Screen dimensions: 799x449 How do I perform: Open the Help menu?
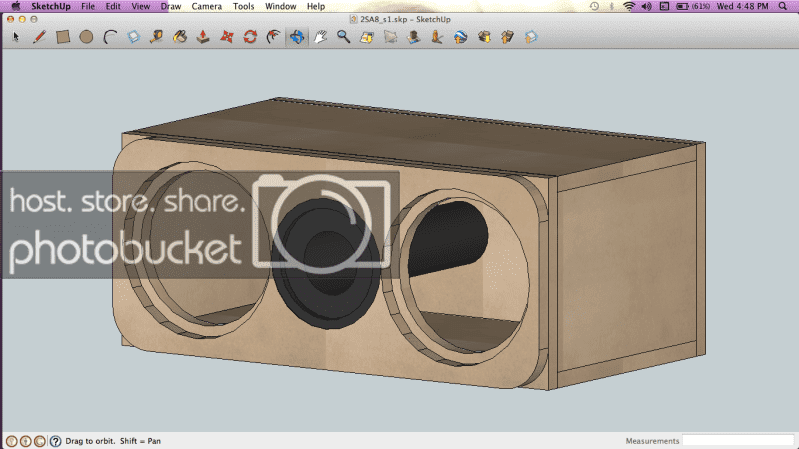[315, 6]
